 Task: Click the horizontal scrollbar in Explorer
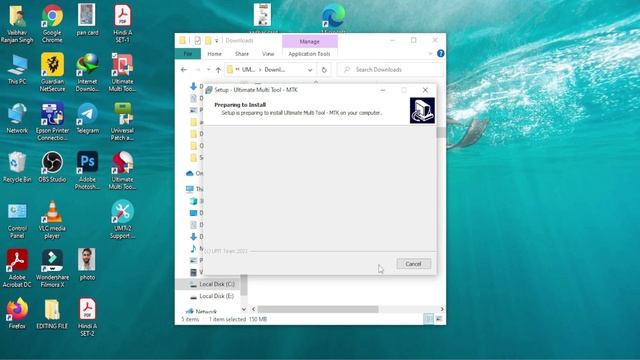(x=318, y=309)
